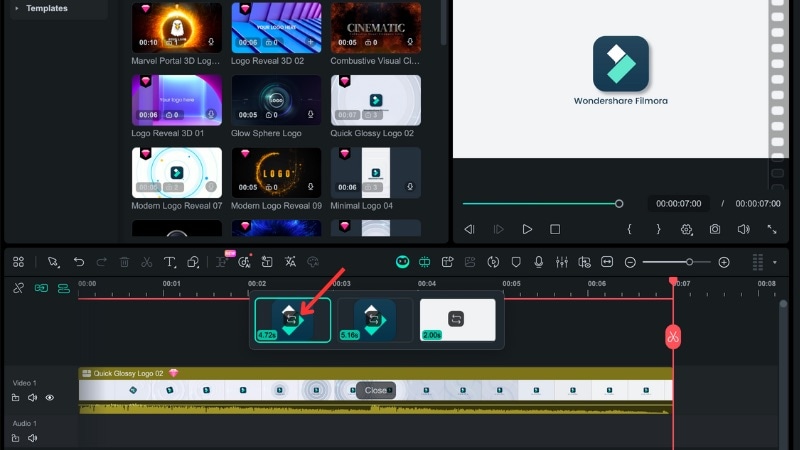Screen dimensions: 800x450
Task: Lock the Audio 1 track
Action: click(x=16, y=438)
